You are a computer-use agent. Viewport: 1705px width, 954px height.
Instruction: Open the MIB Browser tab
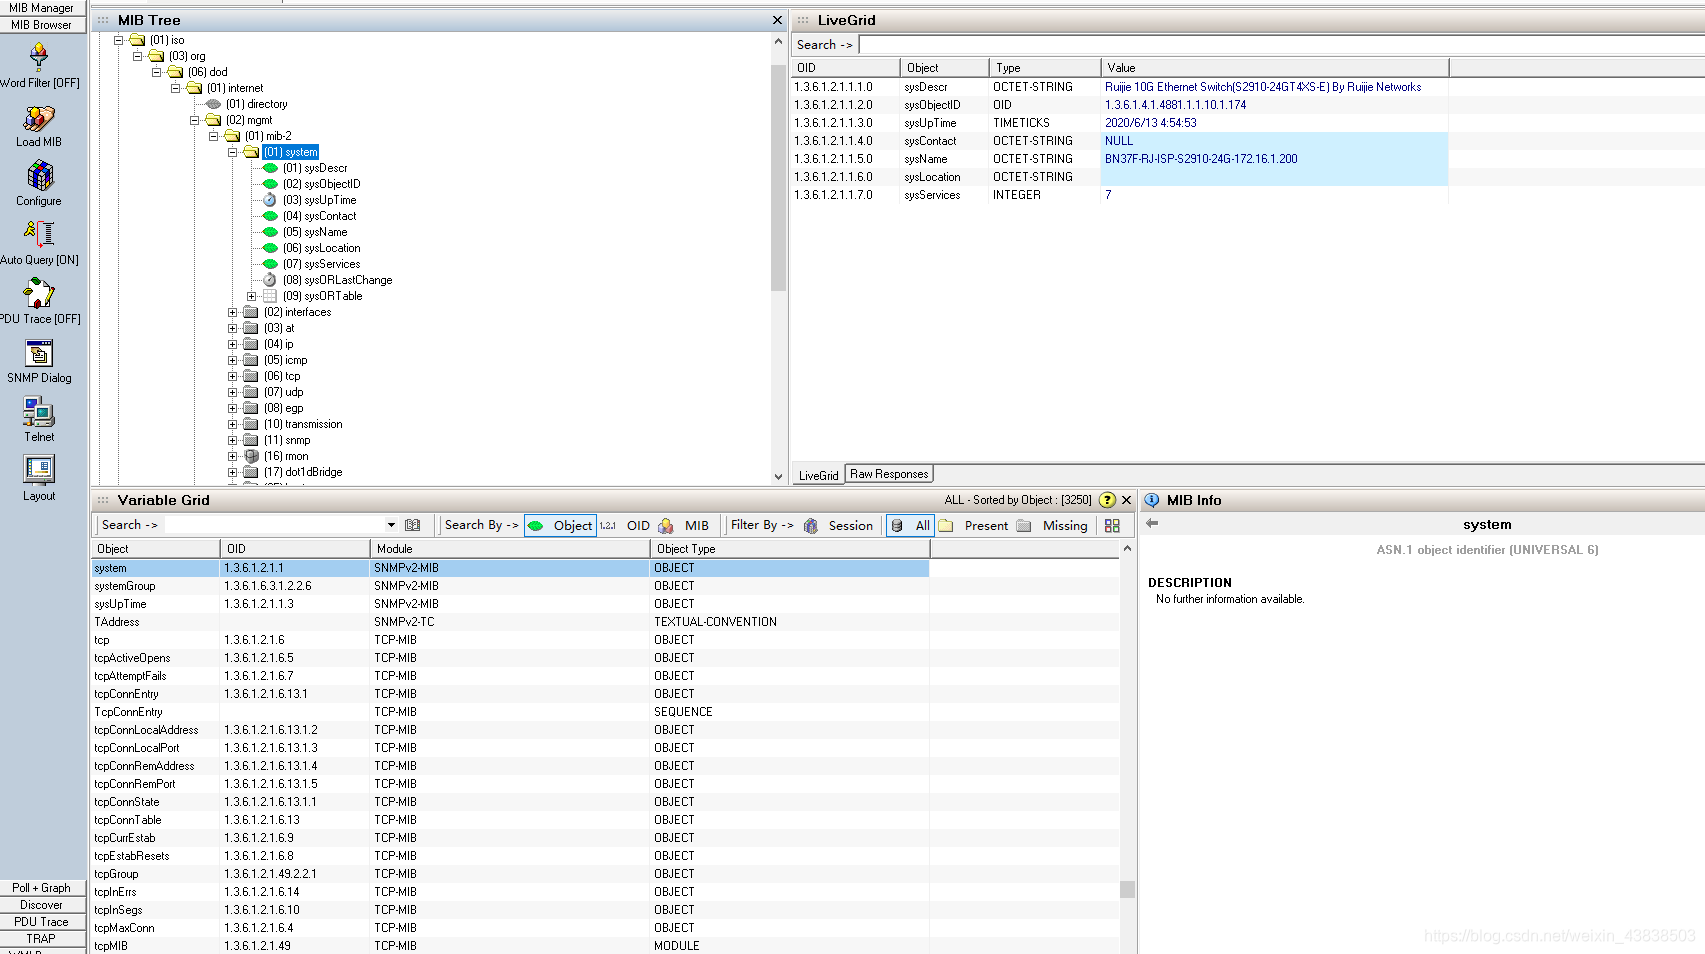click(x=42, y=25)
